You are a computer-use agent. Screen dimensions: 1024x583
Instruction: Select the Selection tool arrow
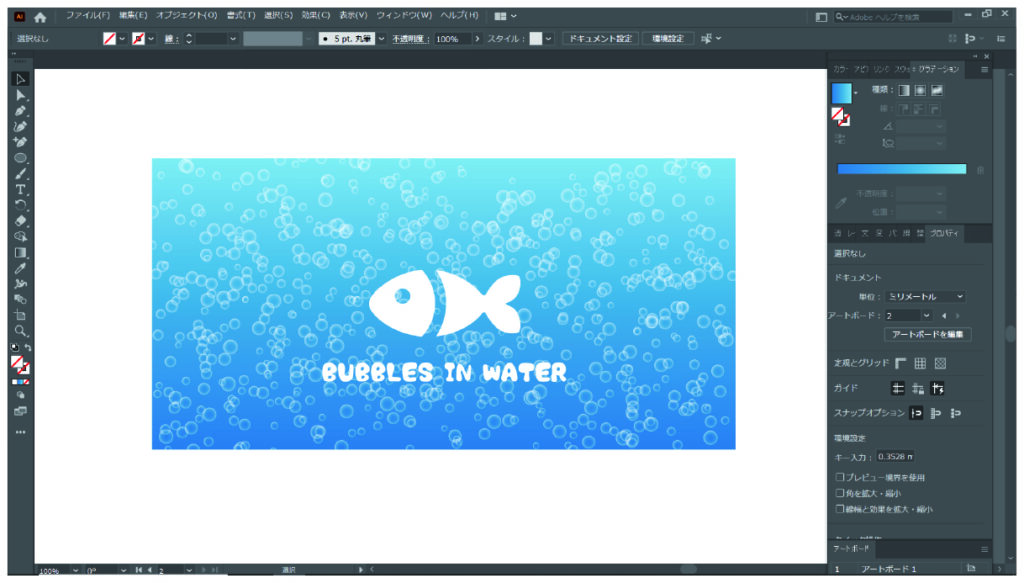(20, 80)
